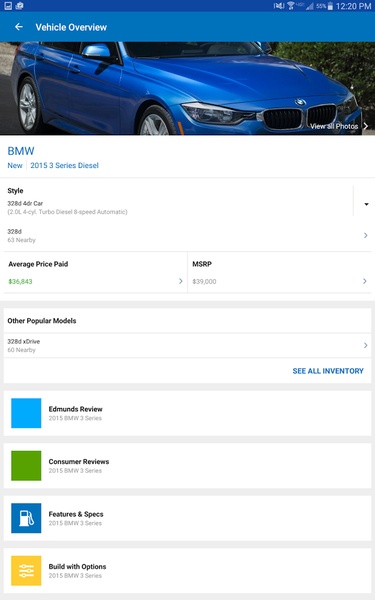Tap the fuel pump Features & Specs icon
Viewport: 375px width, 600px height.
pos(26,518)
